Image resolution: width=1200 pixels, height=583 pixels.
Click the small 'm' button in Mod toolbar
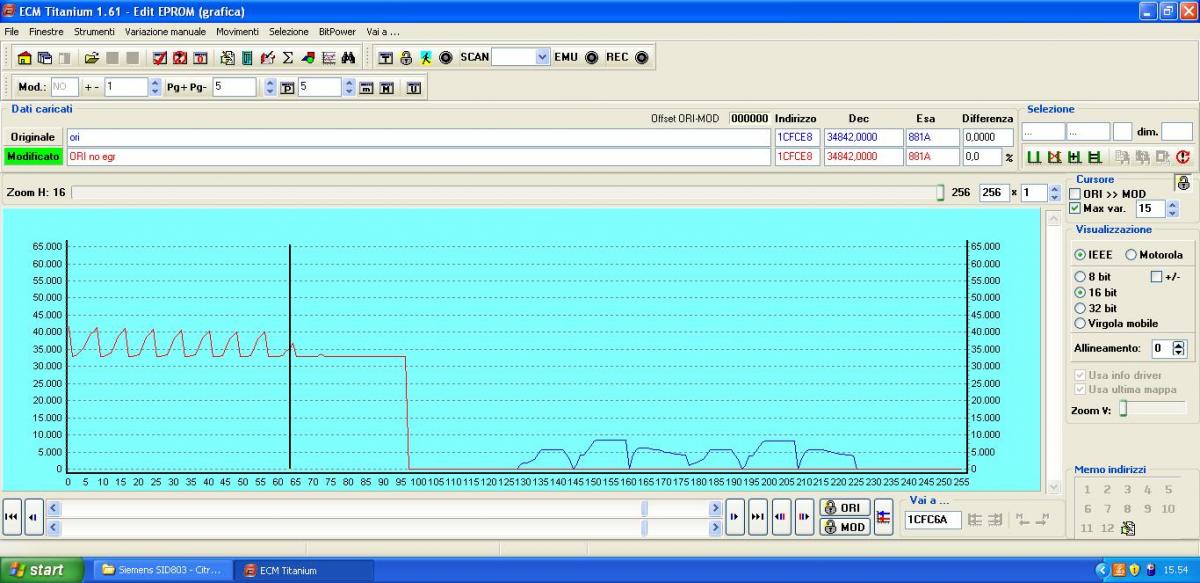click(366, 88)
